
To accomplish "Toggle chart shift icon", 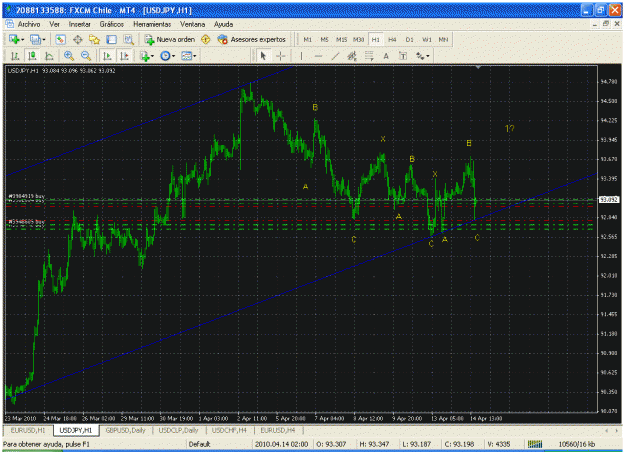I will 124,56.
